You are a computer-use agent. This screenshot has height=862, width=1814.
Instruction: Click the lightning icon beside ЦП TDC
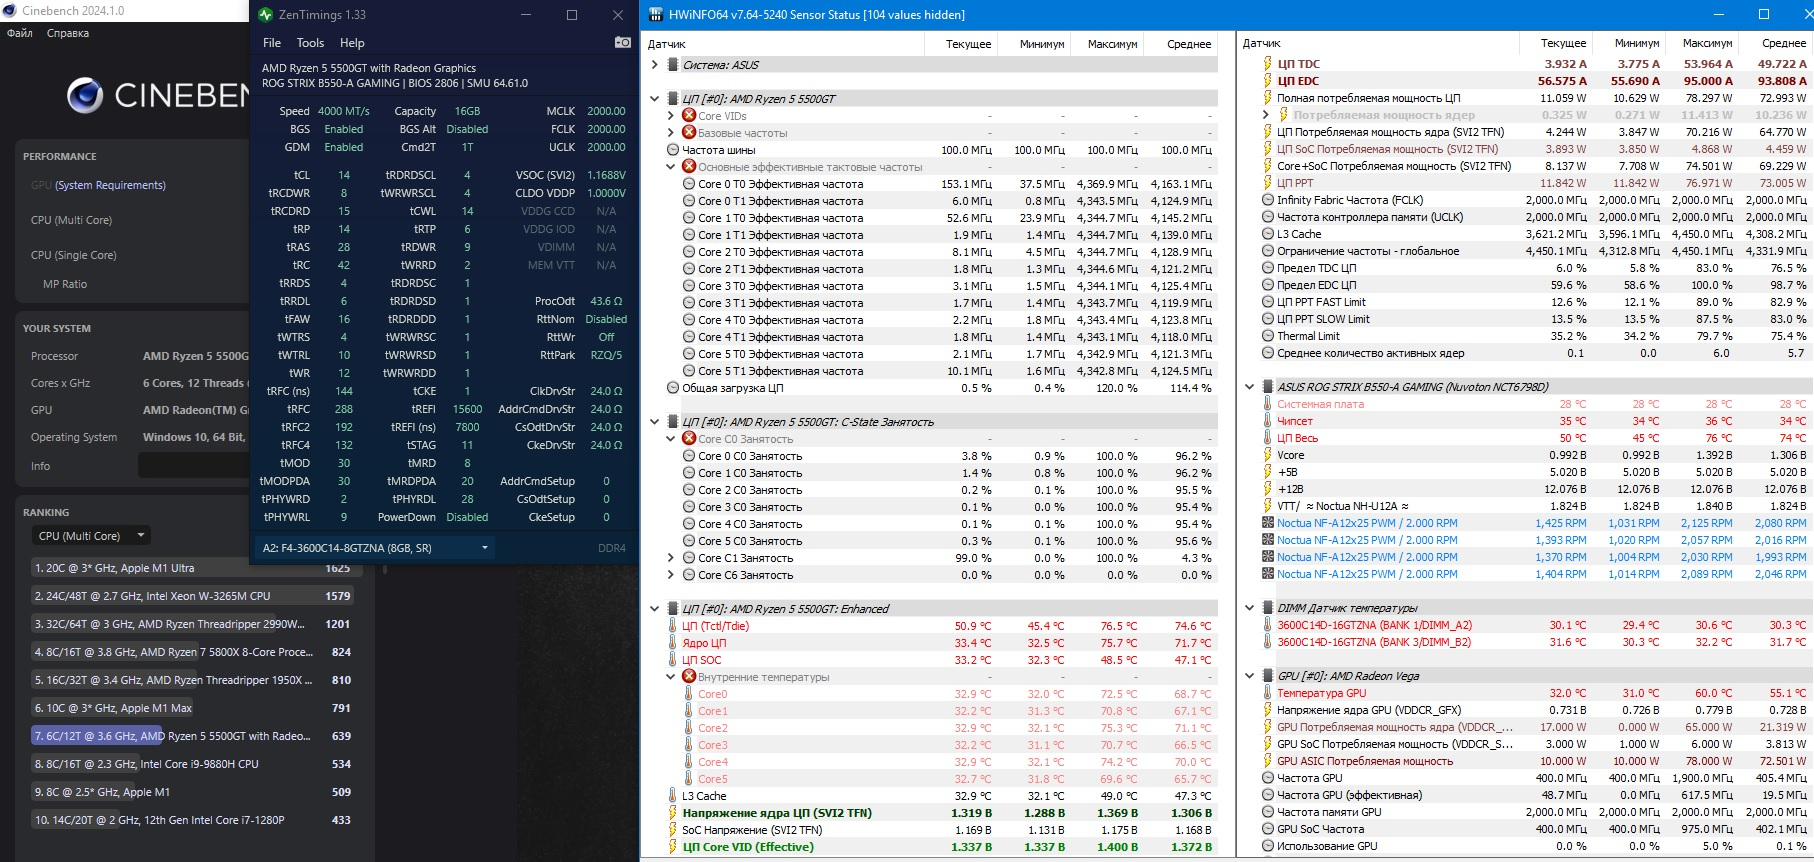(1268, 64)
